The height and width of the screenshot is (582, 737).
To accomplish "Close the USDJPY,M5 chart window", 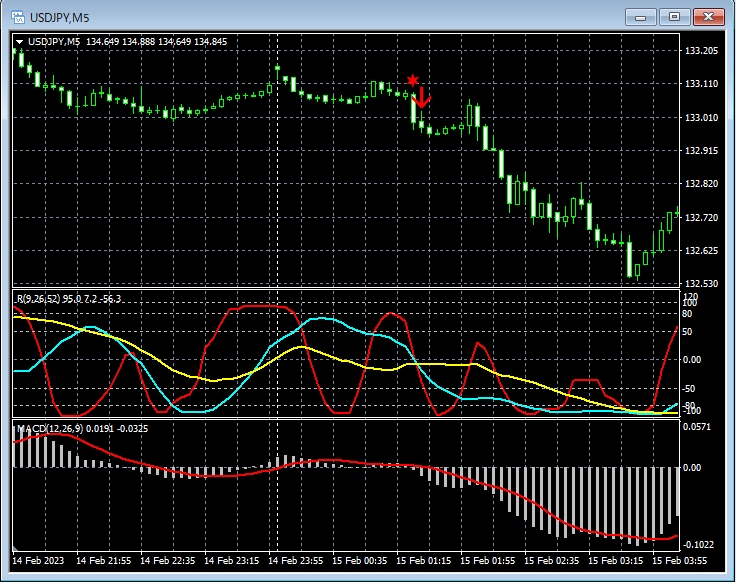I will tap(709, 17).
